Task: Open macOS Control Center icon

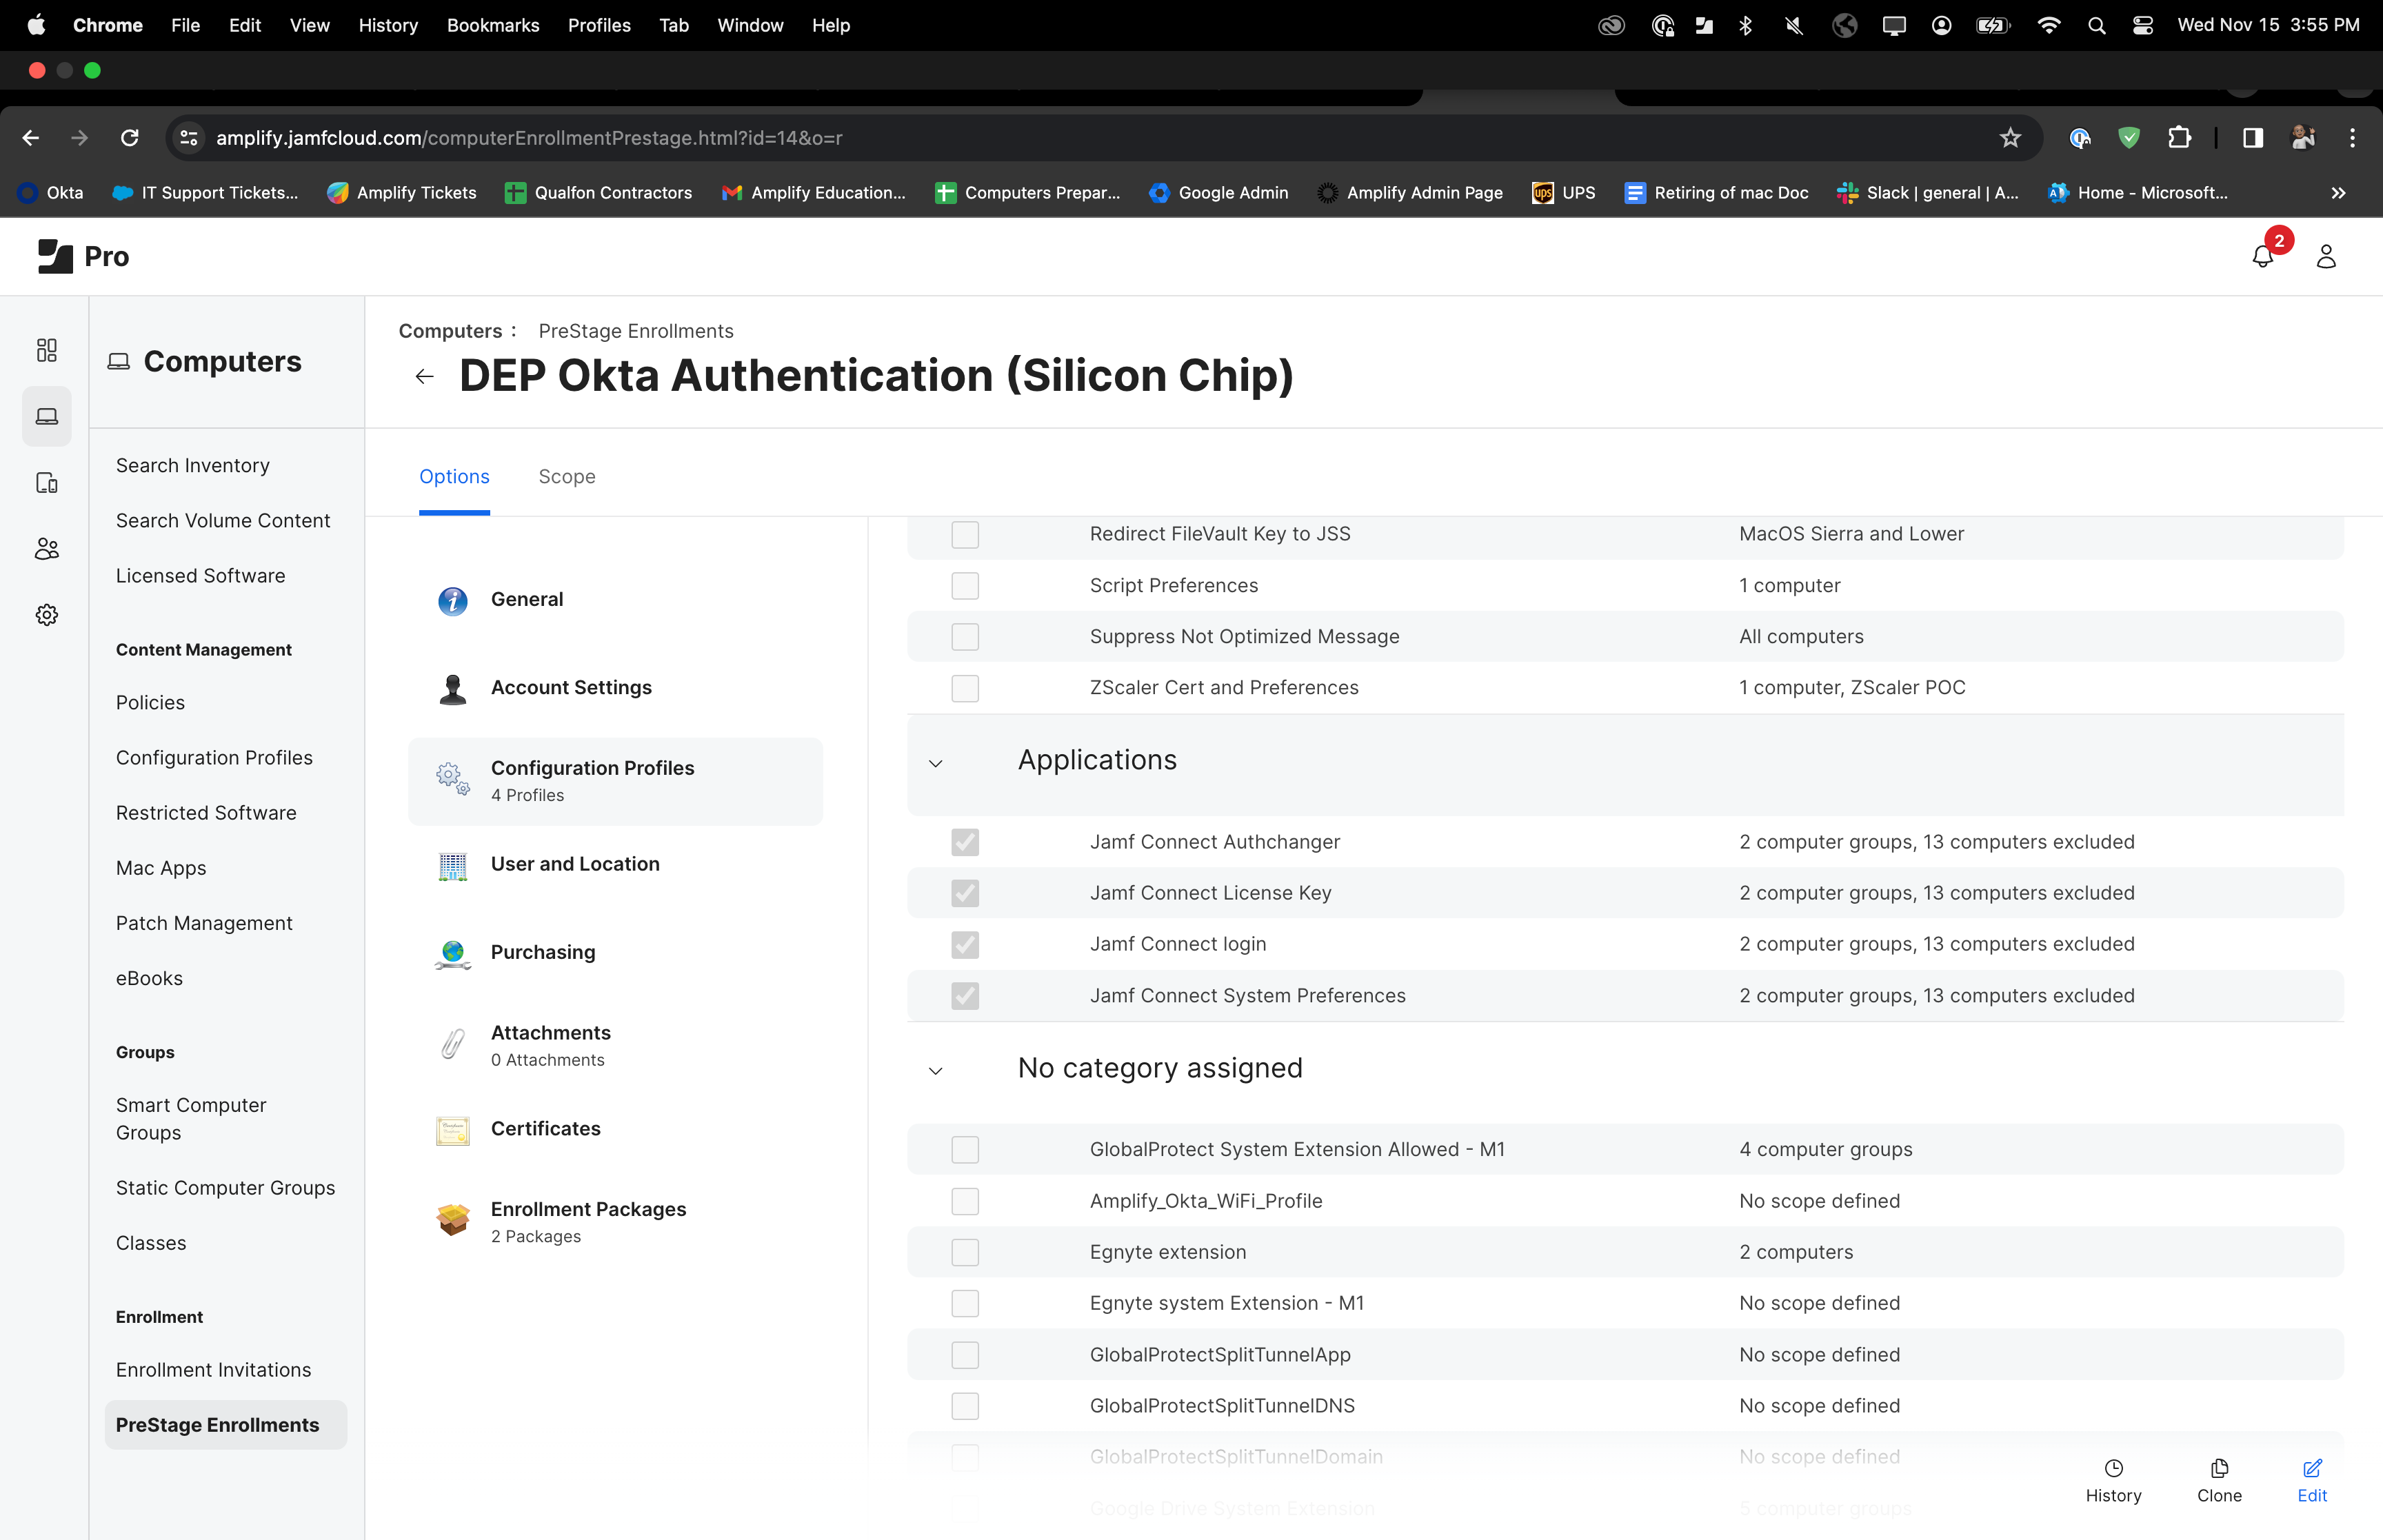Action: click(x=2142, y=25)
